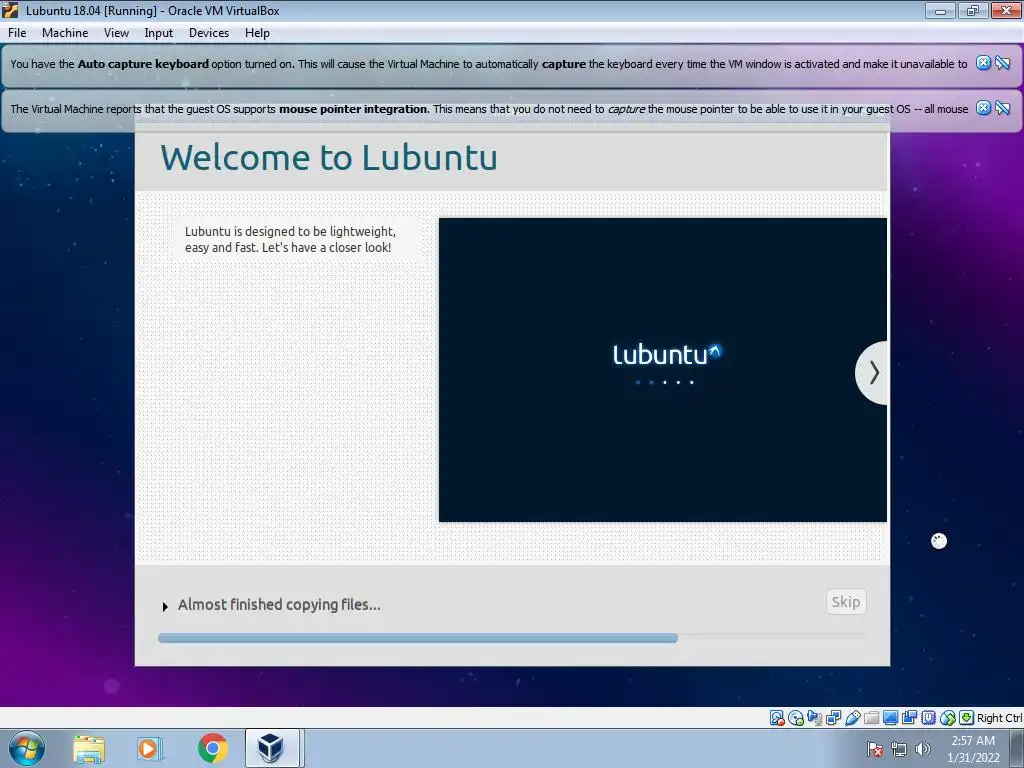Click the installation progress bar
The image size is (1024, 768).
[511, 638]
